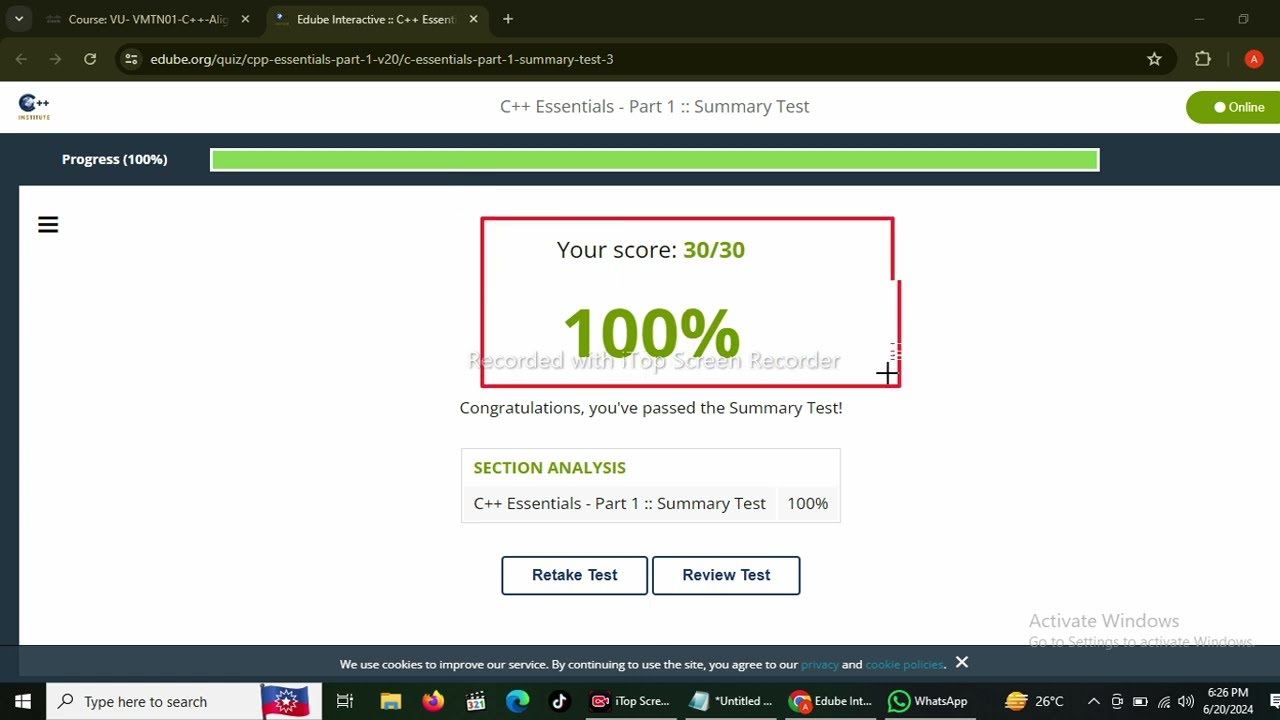The width and height of the screenshot is (1280, 720).
Task: Open the Windows Start menu
Action: click(x=22, y=701)
